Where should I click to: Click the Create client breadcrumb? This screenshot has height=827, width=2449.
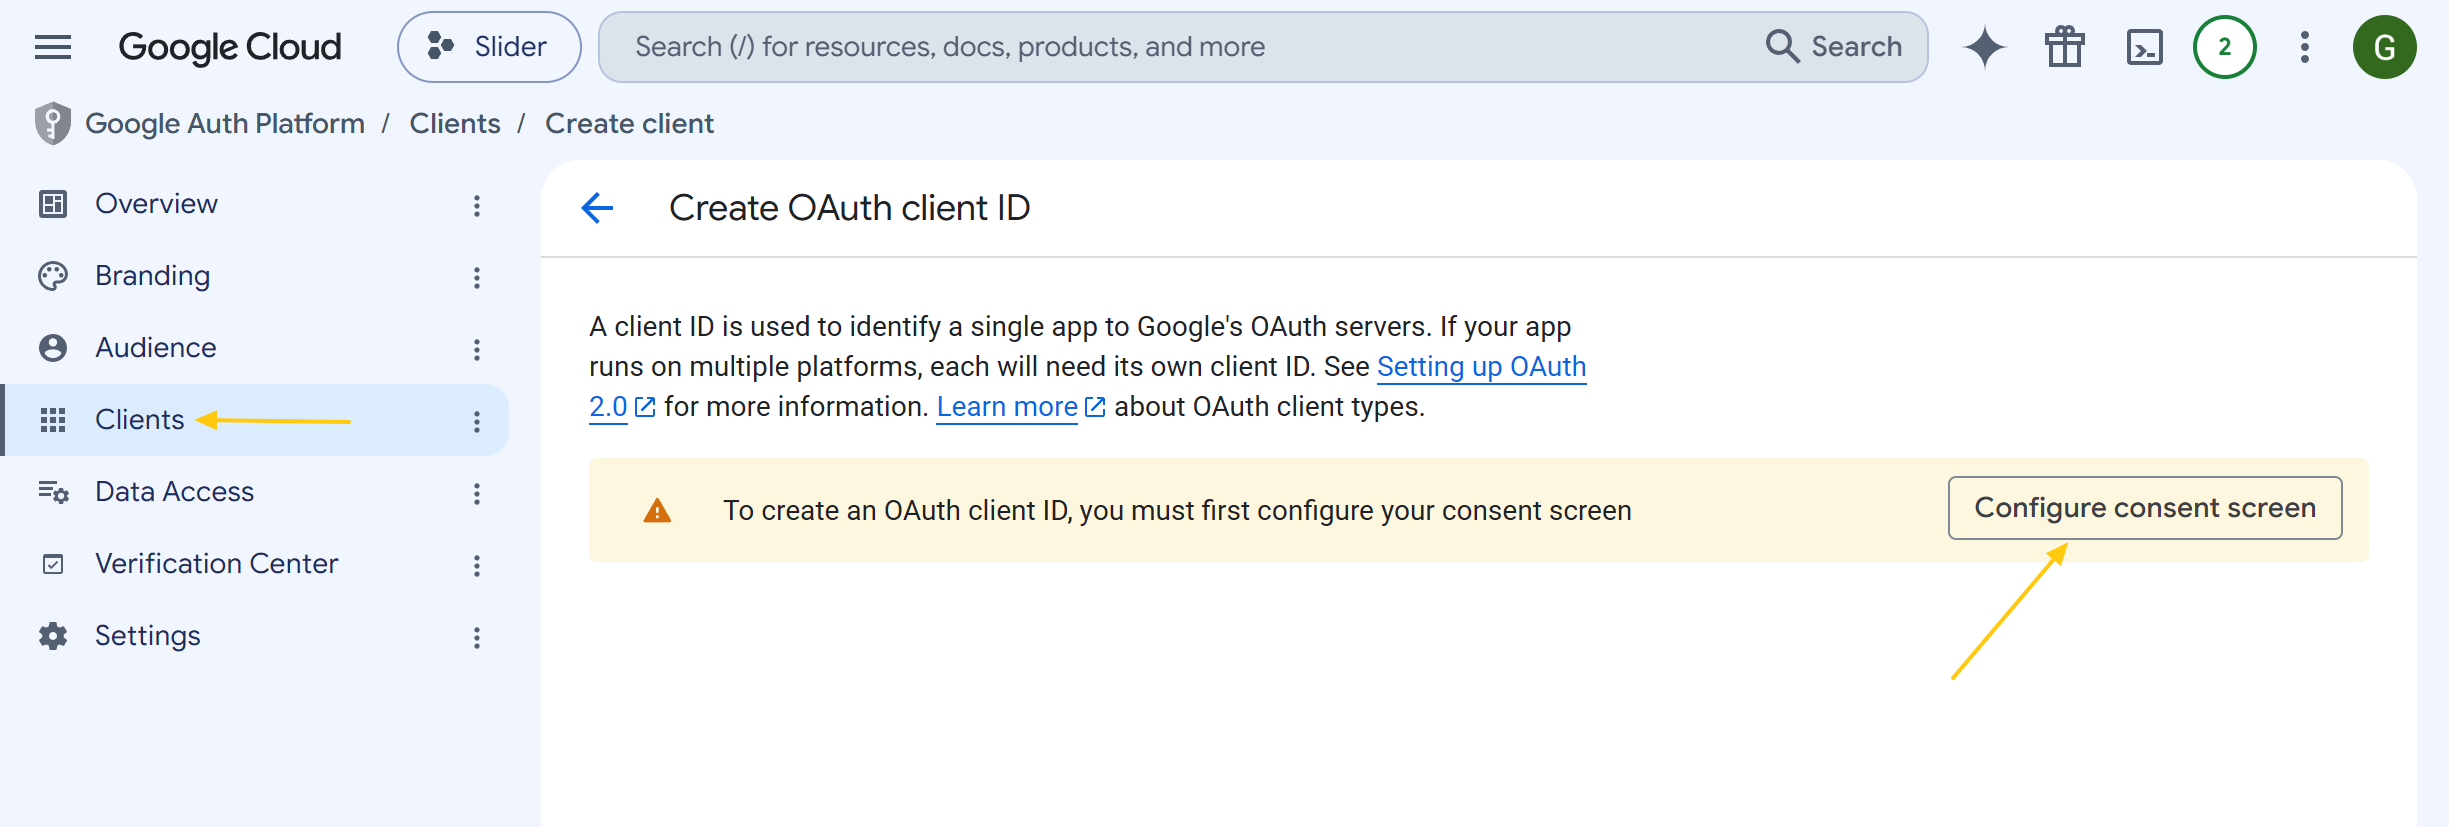630,124
